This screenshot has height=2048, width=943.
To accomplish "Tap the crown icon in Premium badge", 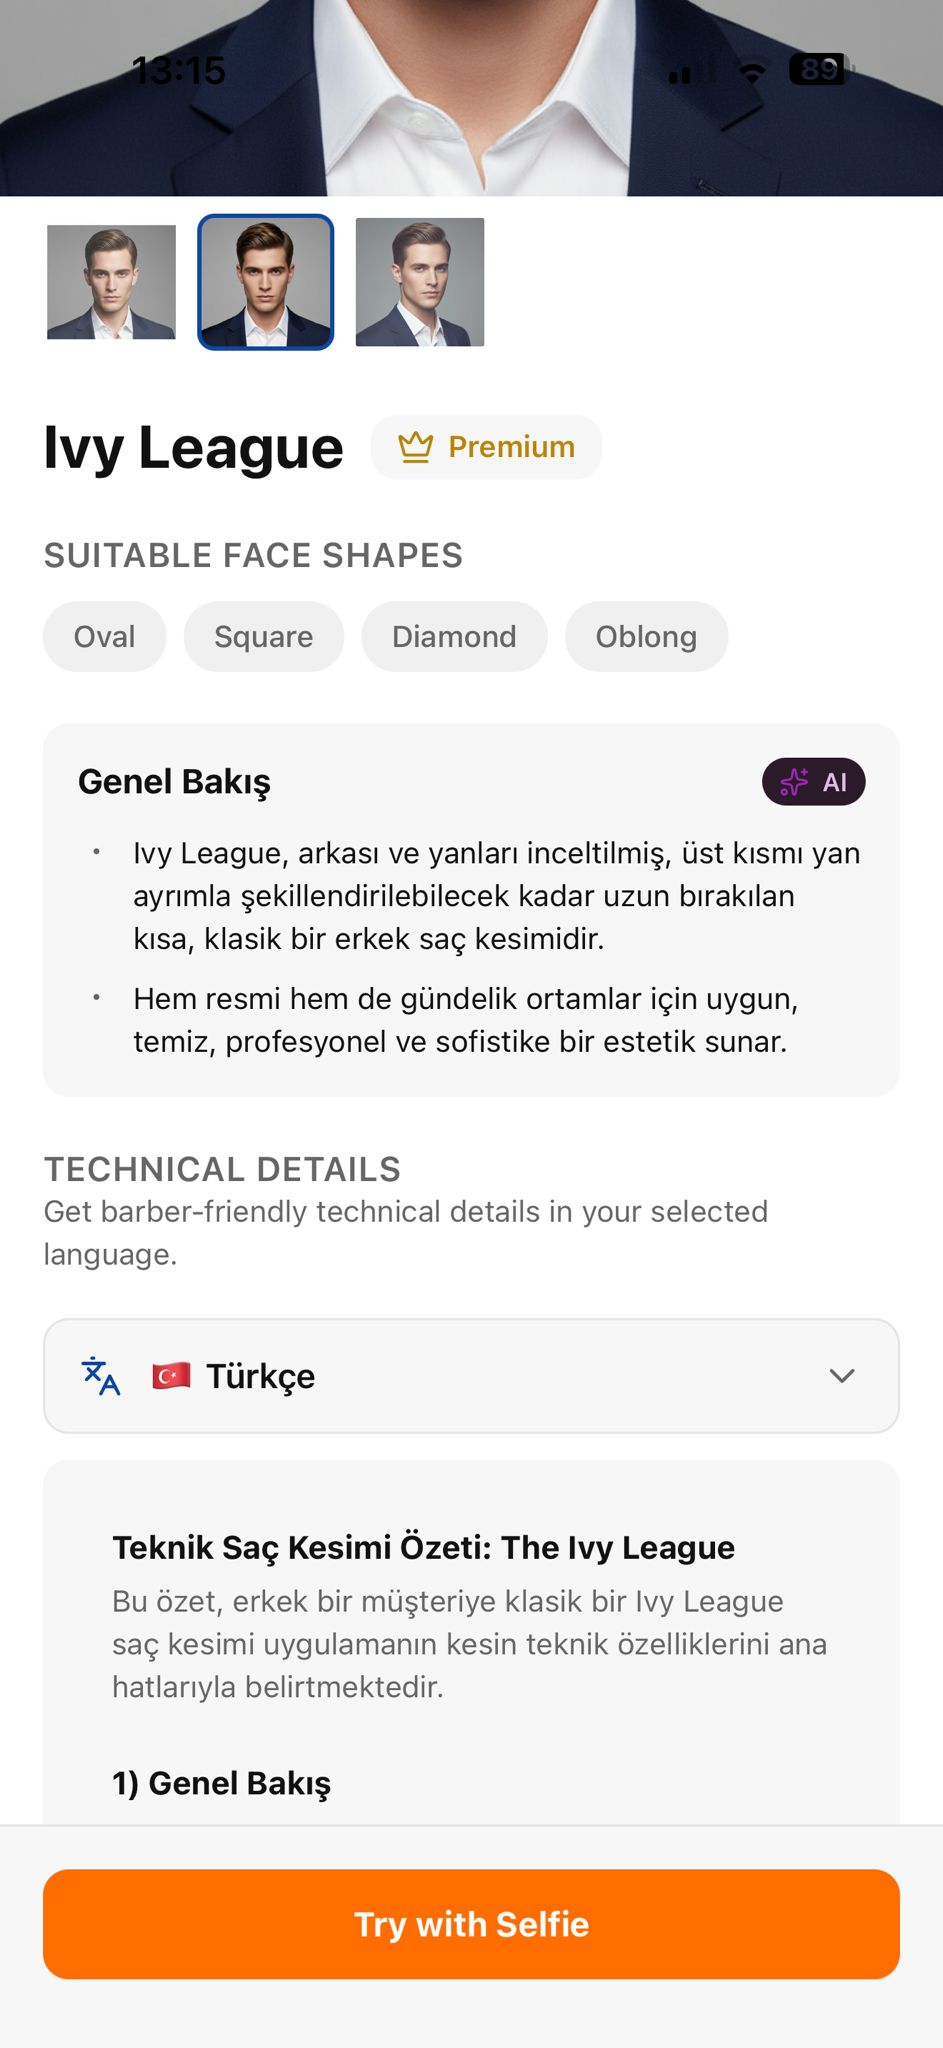I will 415,447.
